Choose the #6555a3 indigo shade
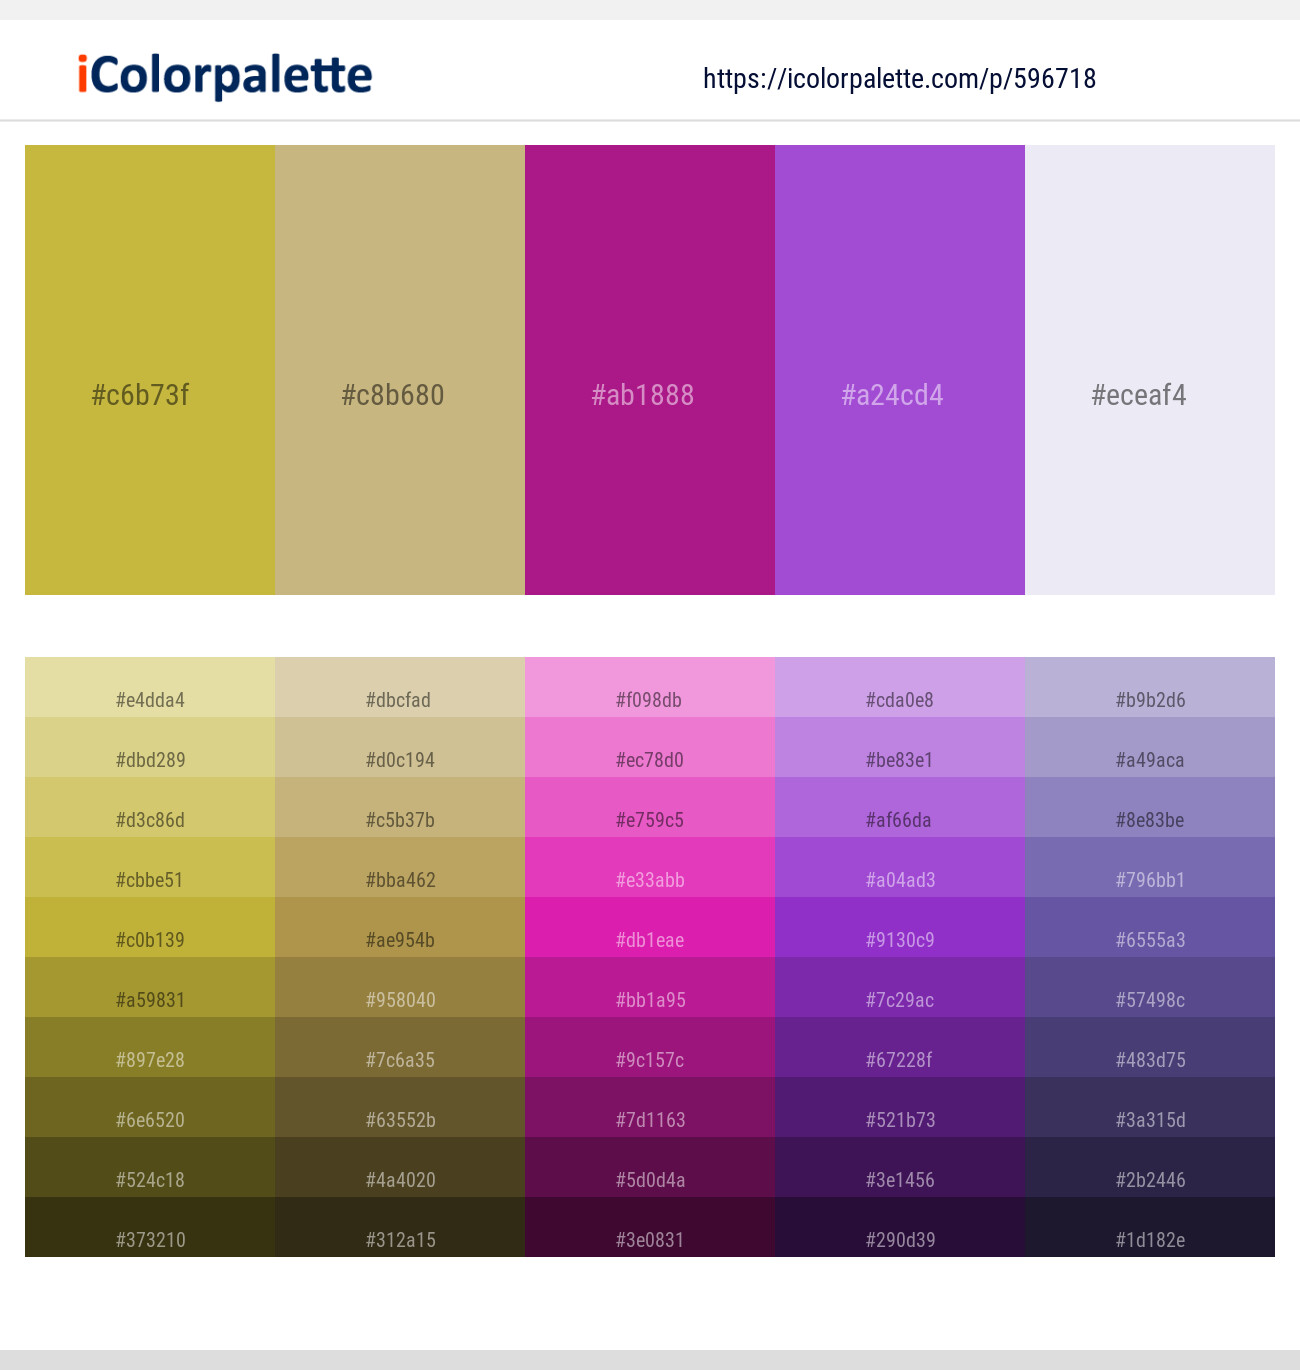Viewport: 1300px width, 1370px height. click(1150, 928)
